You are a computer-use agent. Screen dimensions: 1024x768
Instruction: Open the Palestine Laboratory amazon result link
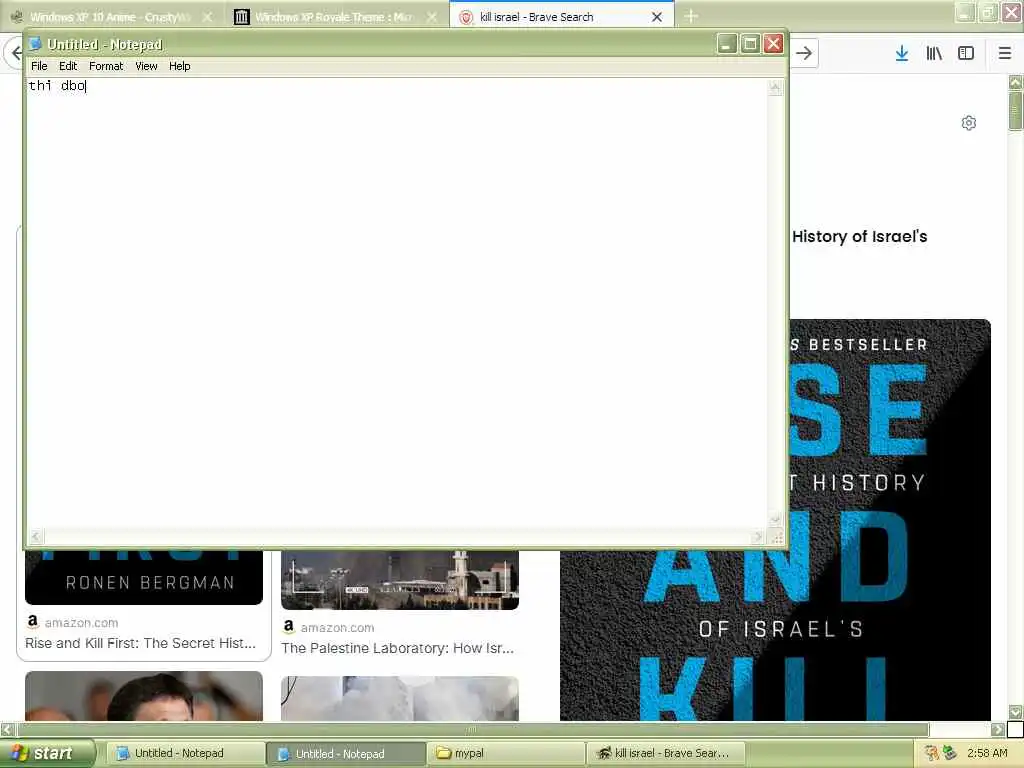coord(397,648)
